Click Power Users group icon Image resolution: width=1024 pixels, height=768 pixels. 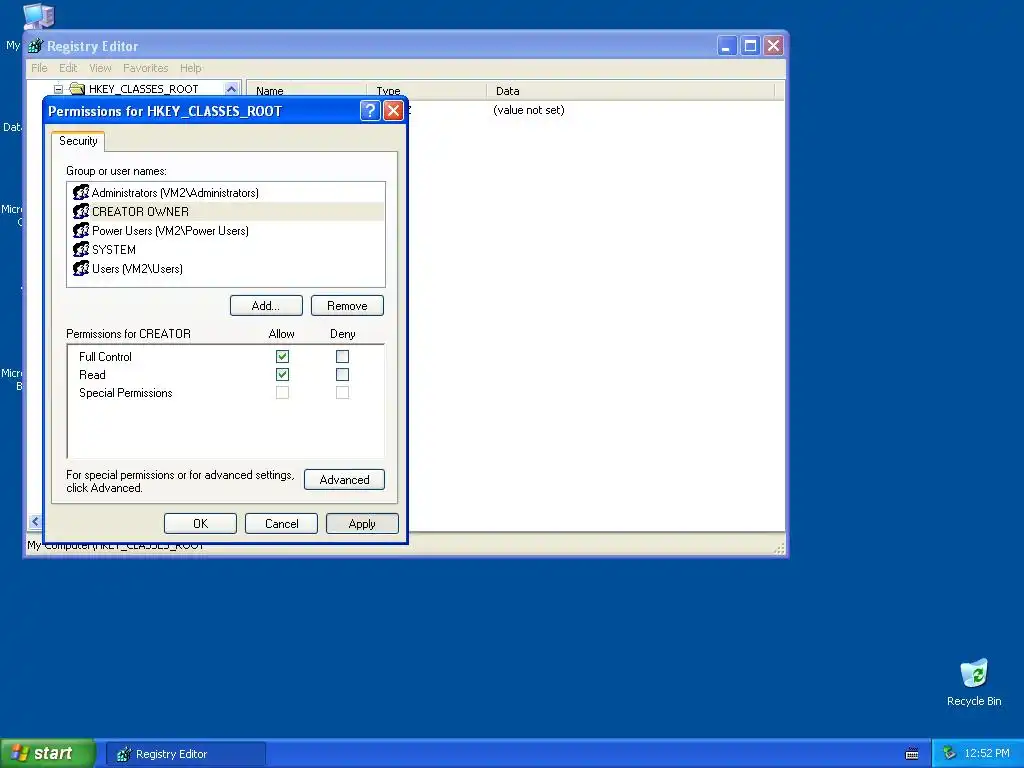point(81,231)
